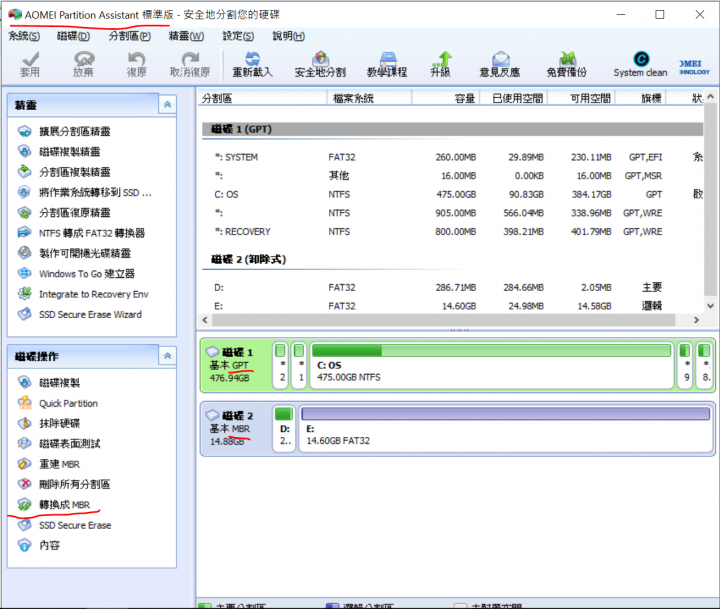Viewport: 720px width, 609px height.
Task: Collapse the 磁碟操作 panel
Action: [168, 356]
